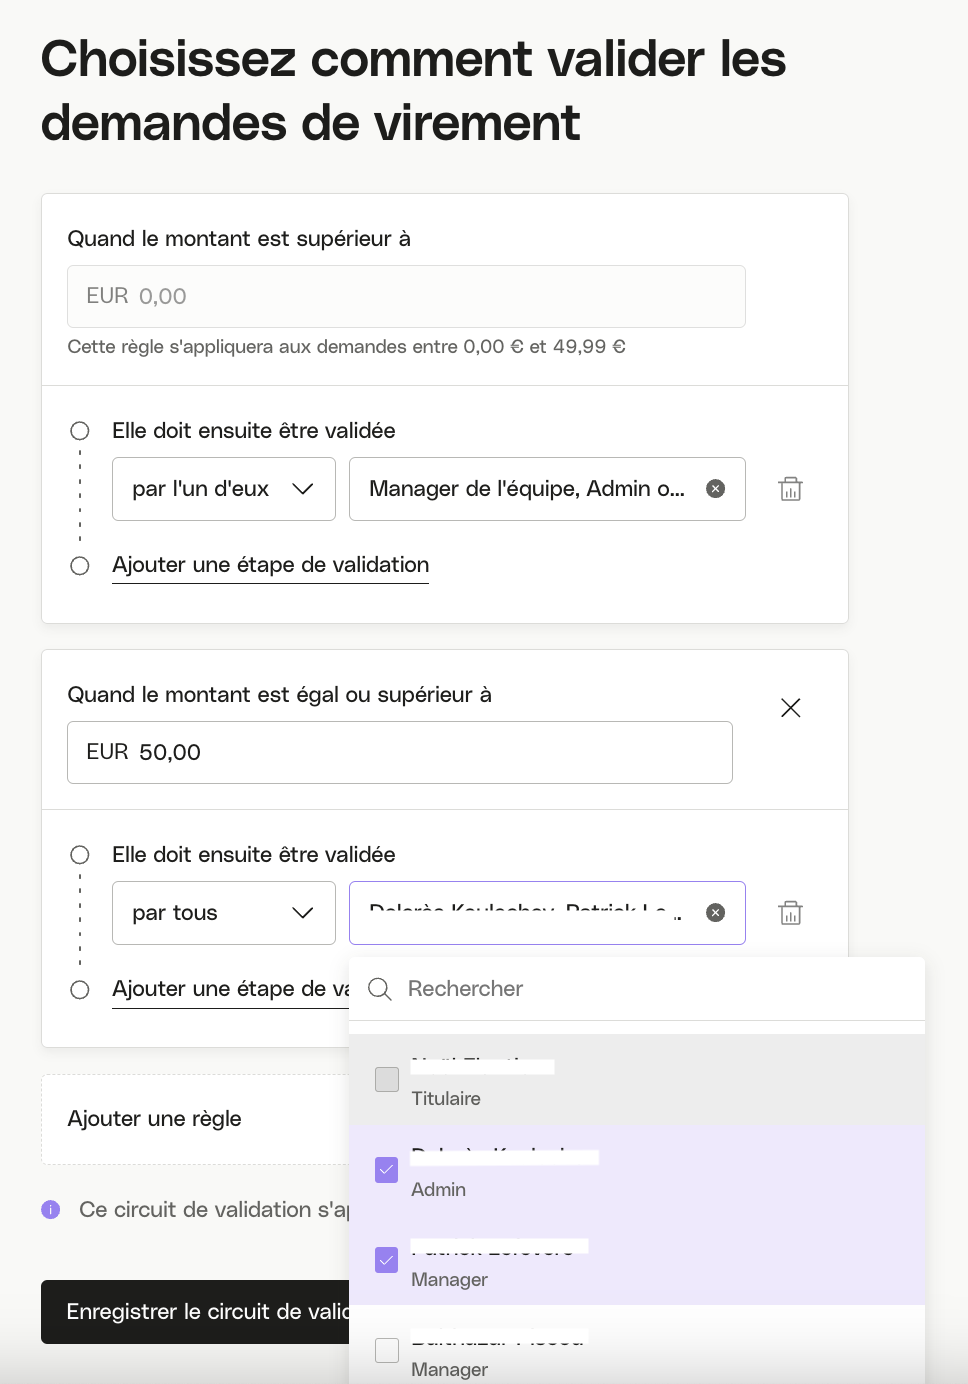Click the Rechercher search field

coord(500,988)
